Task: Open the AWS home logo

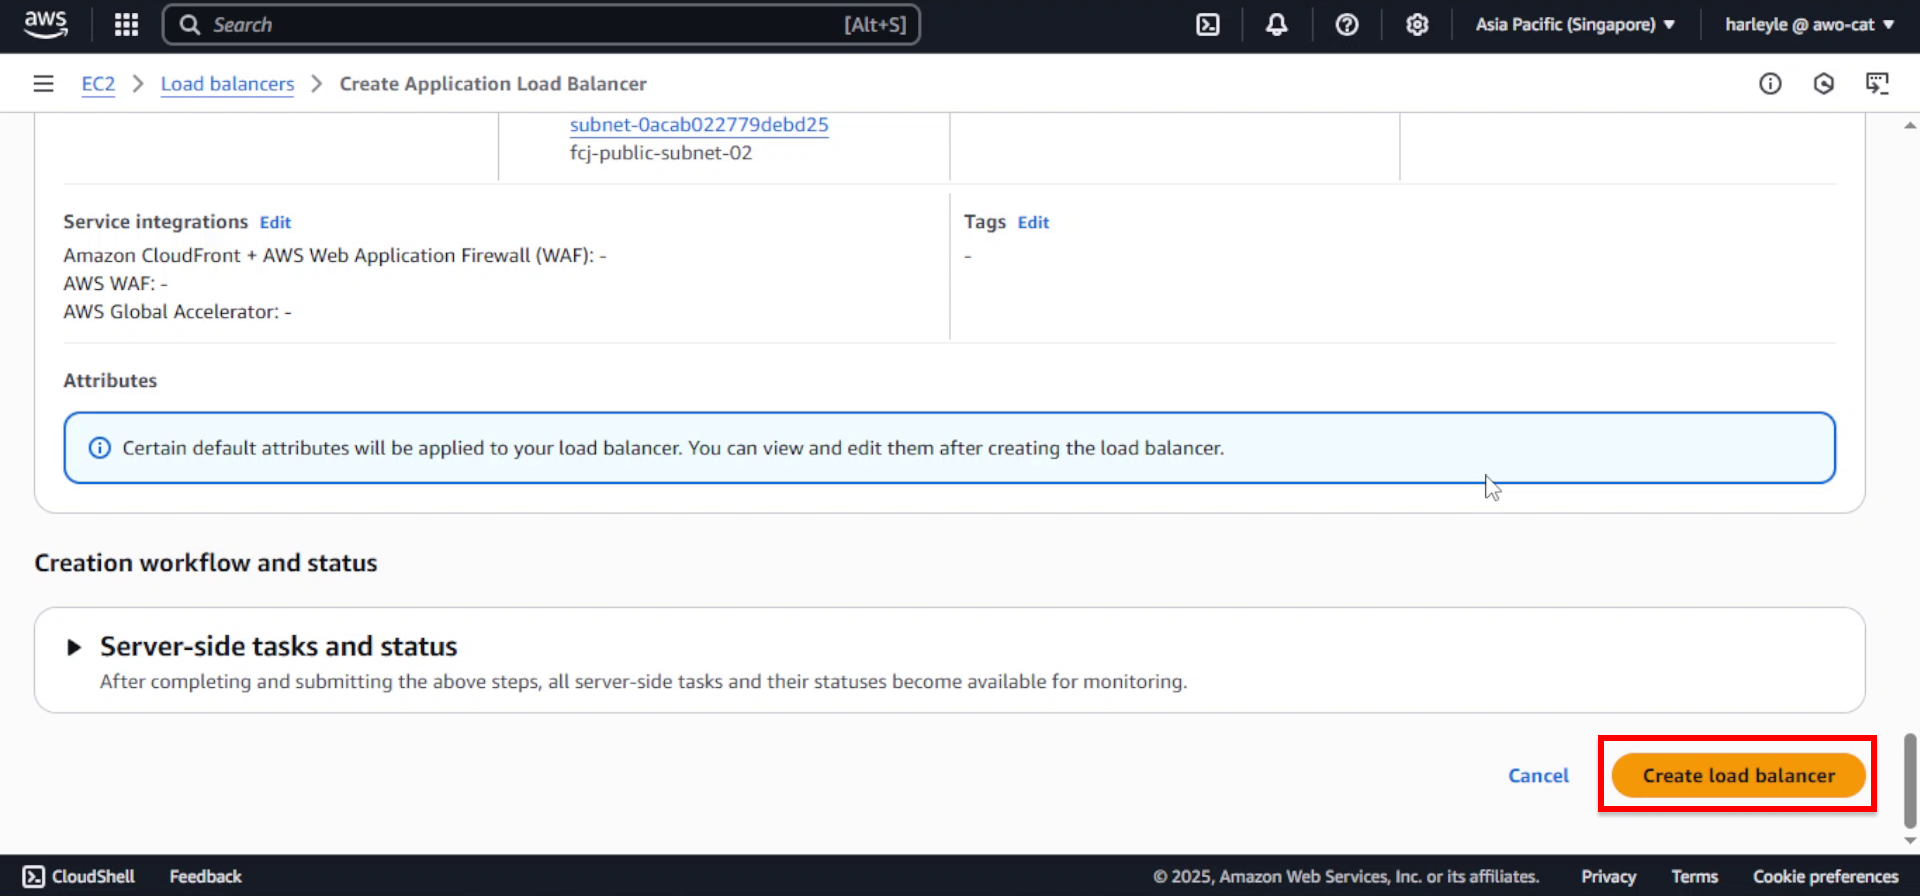Action: [46, 24]
